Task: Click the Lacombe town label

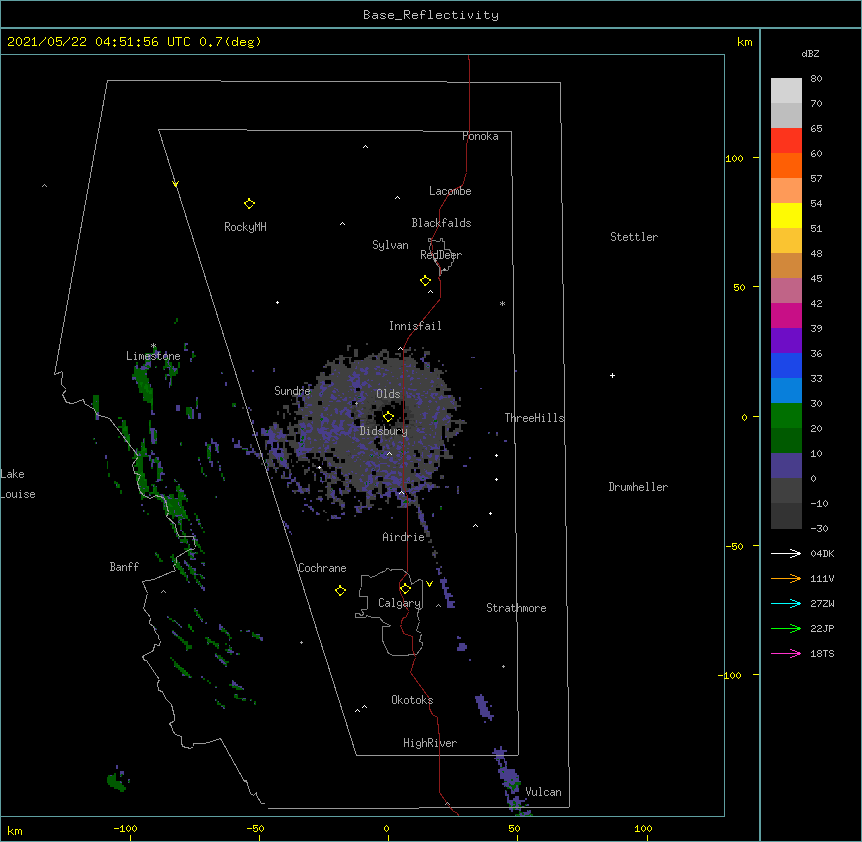Action: point(450,191)
